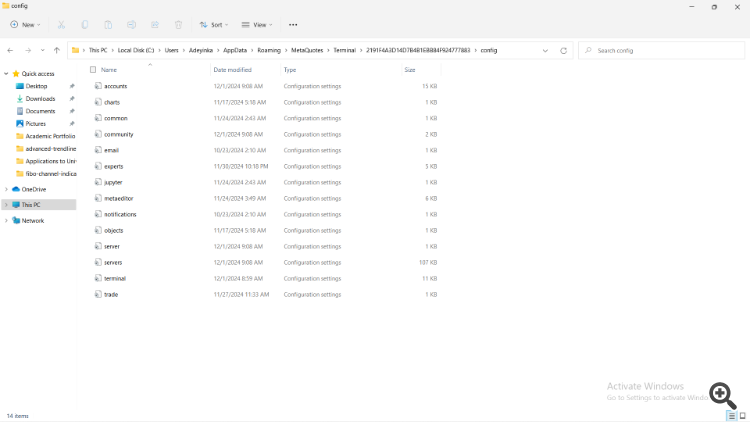Go back with the Back arrow
Viewport: 750px width, 422px height.
point(11,50)
